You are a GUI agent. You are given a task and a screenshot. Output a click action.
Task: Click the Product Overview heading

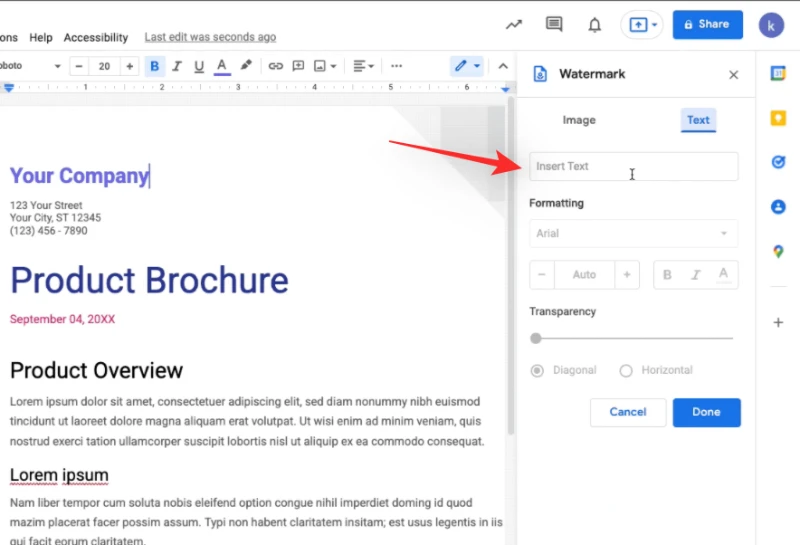[x=96, y=370]
